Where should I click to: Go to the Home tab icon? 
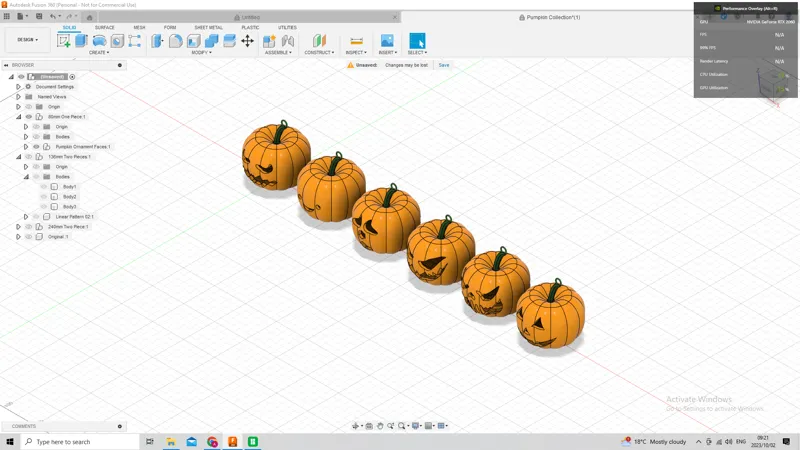(89, 17)
